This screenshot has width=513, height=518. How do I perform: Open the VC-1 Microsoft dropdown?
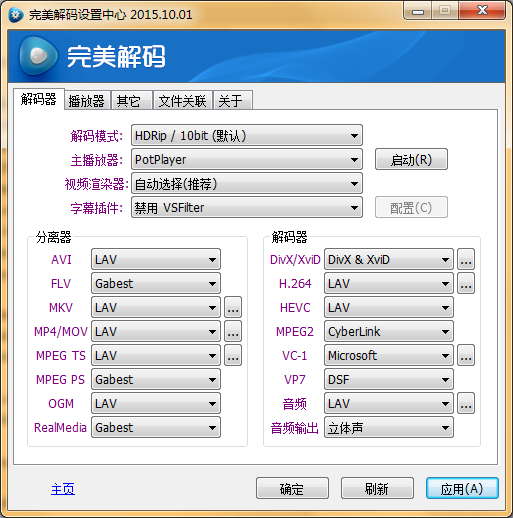[x=389, y=355]
